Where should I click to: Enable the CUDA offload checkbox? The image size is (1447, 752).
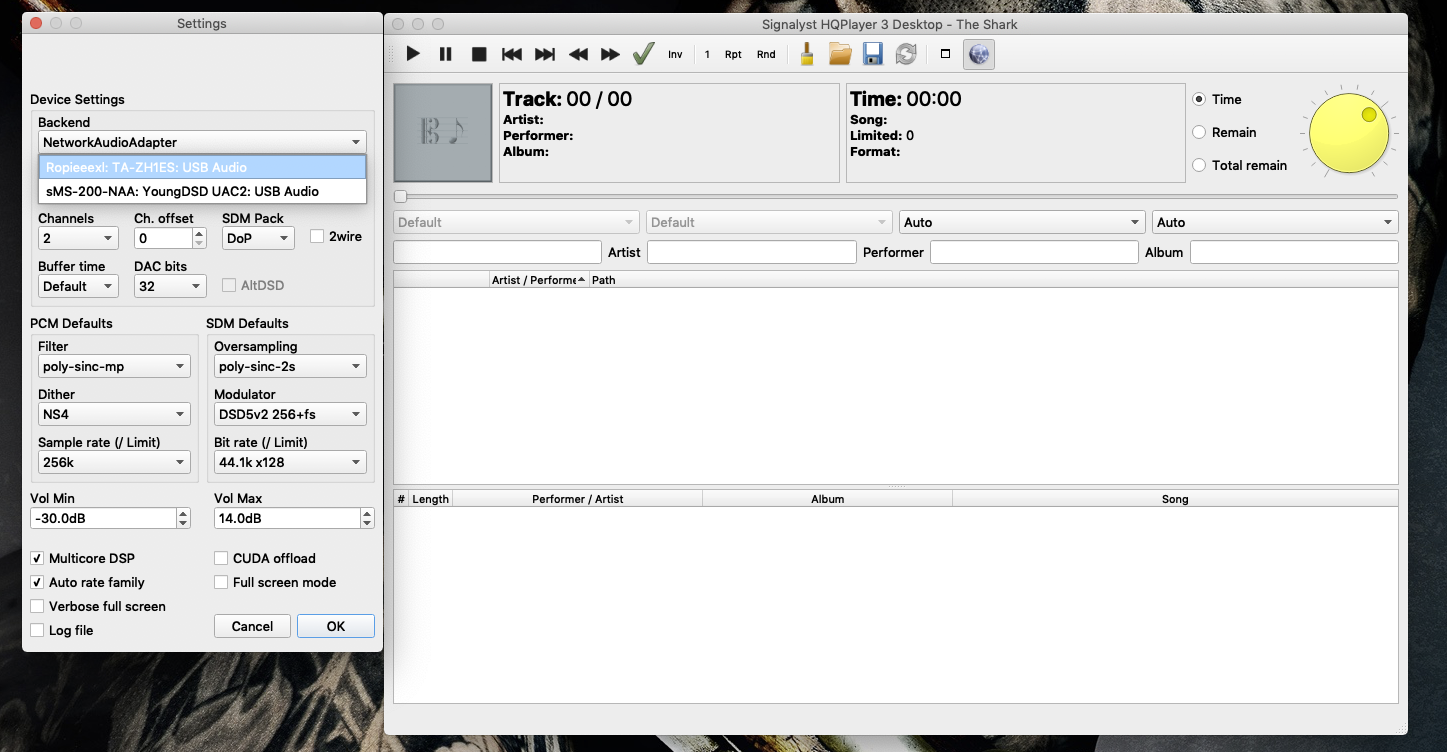[221, 558]
